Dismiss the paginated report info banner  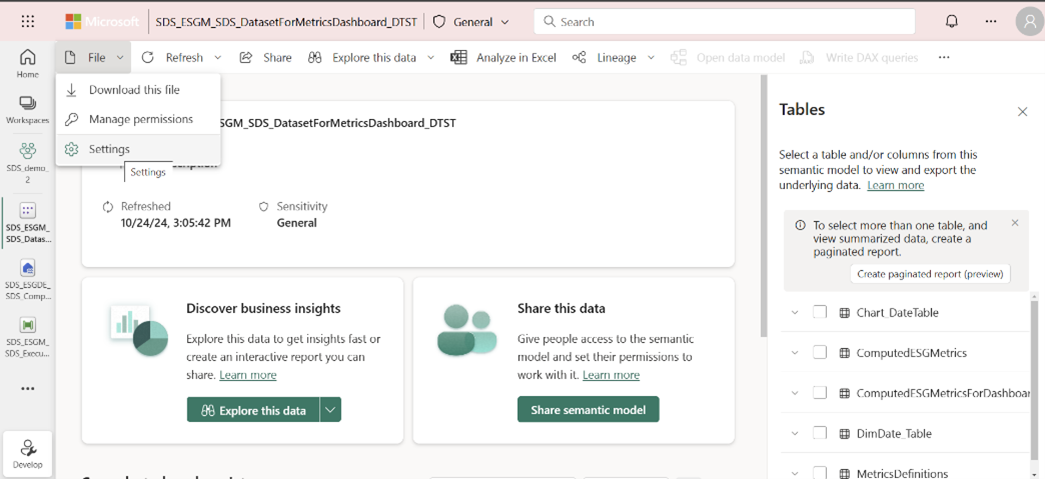pyautogui.click(x=1015, y=223)
